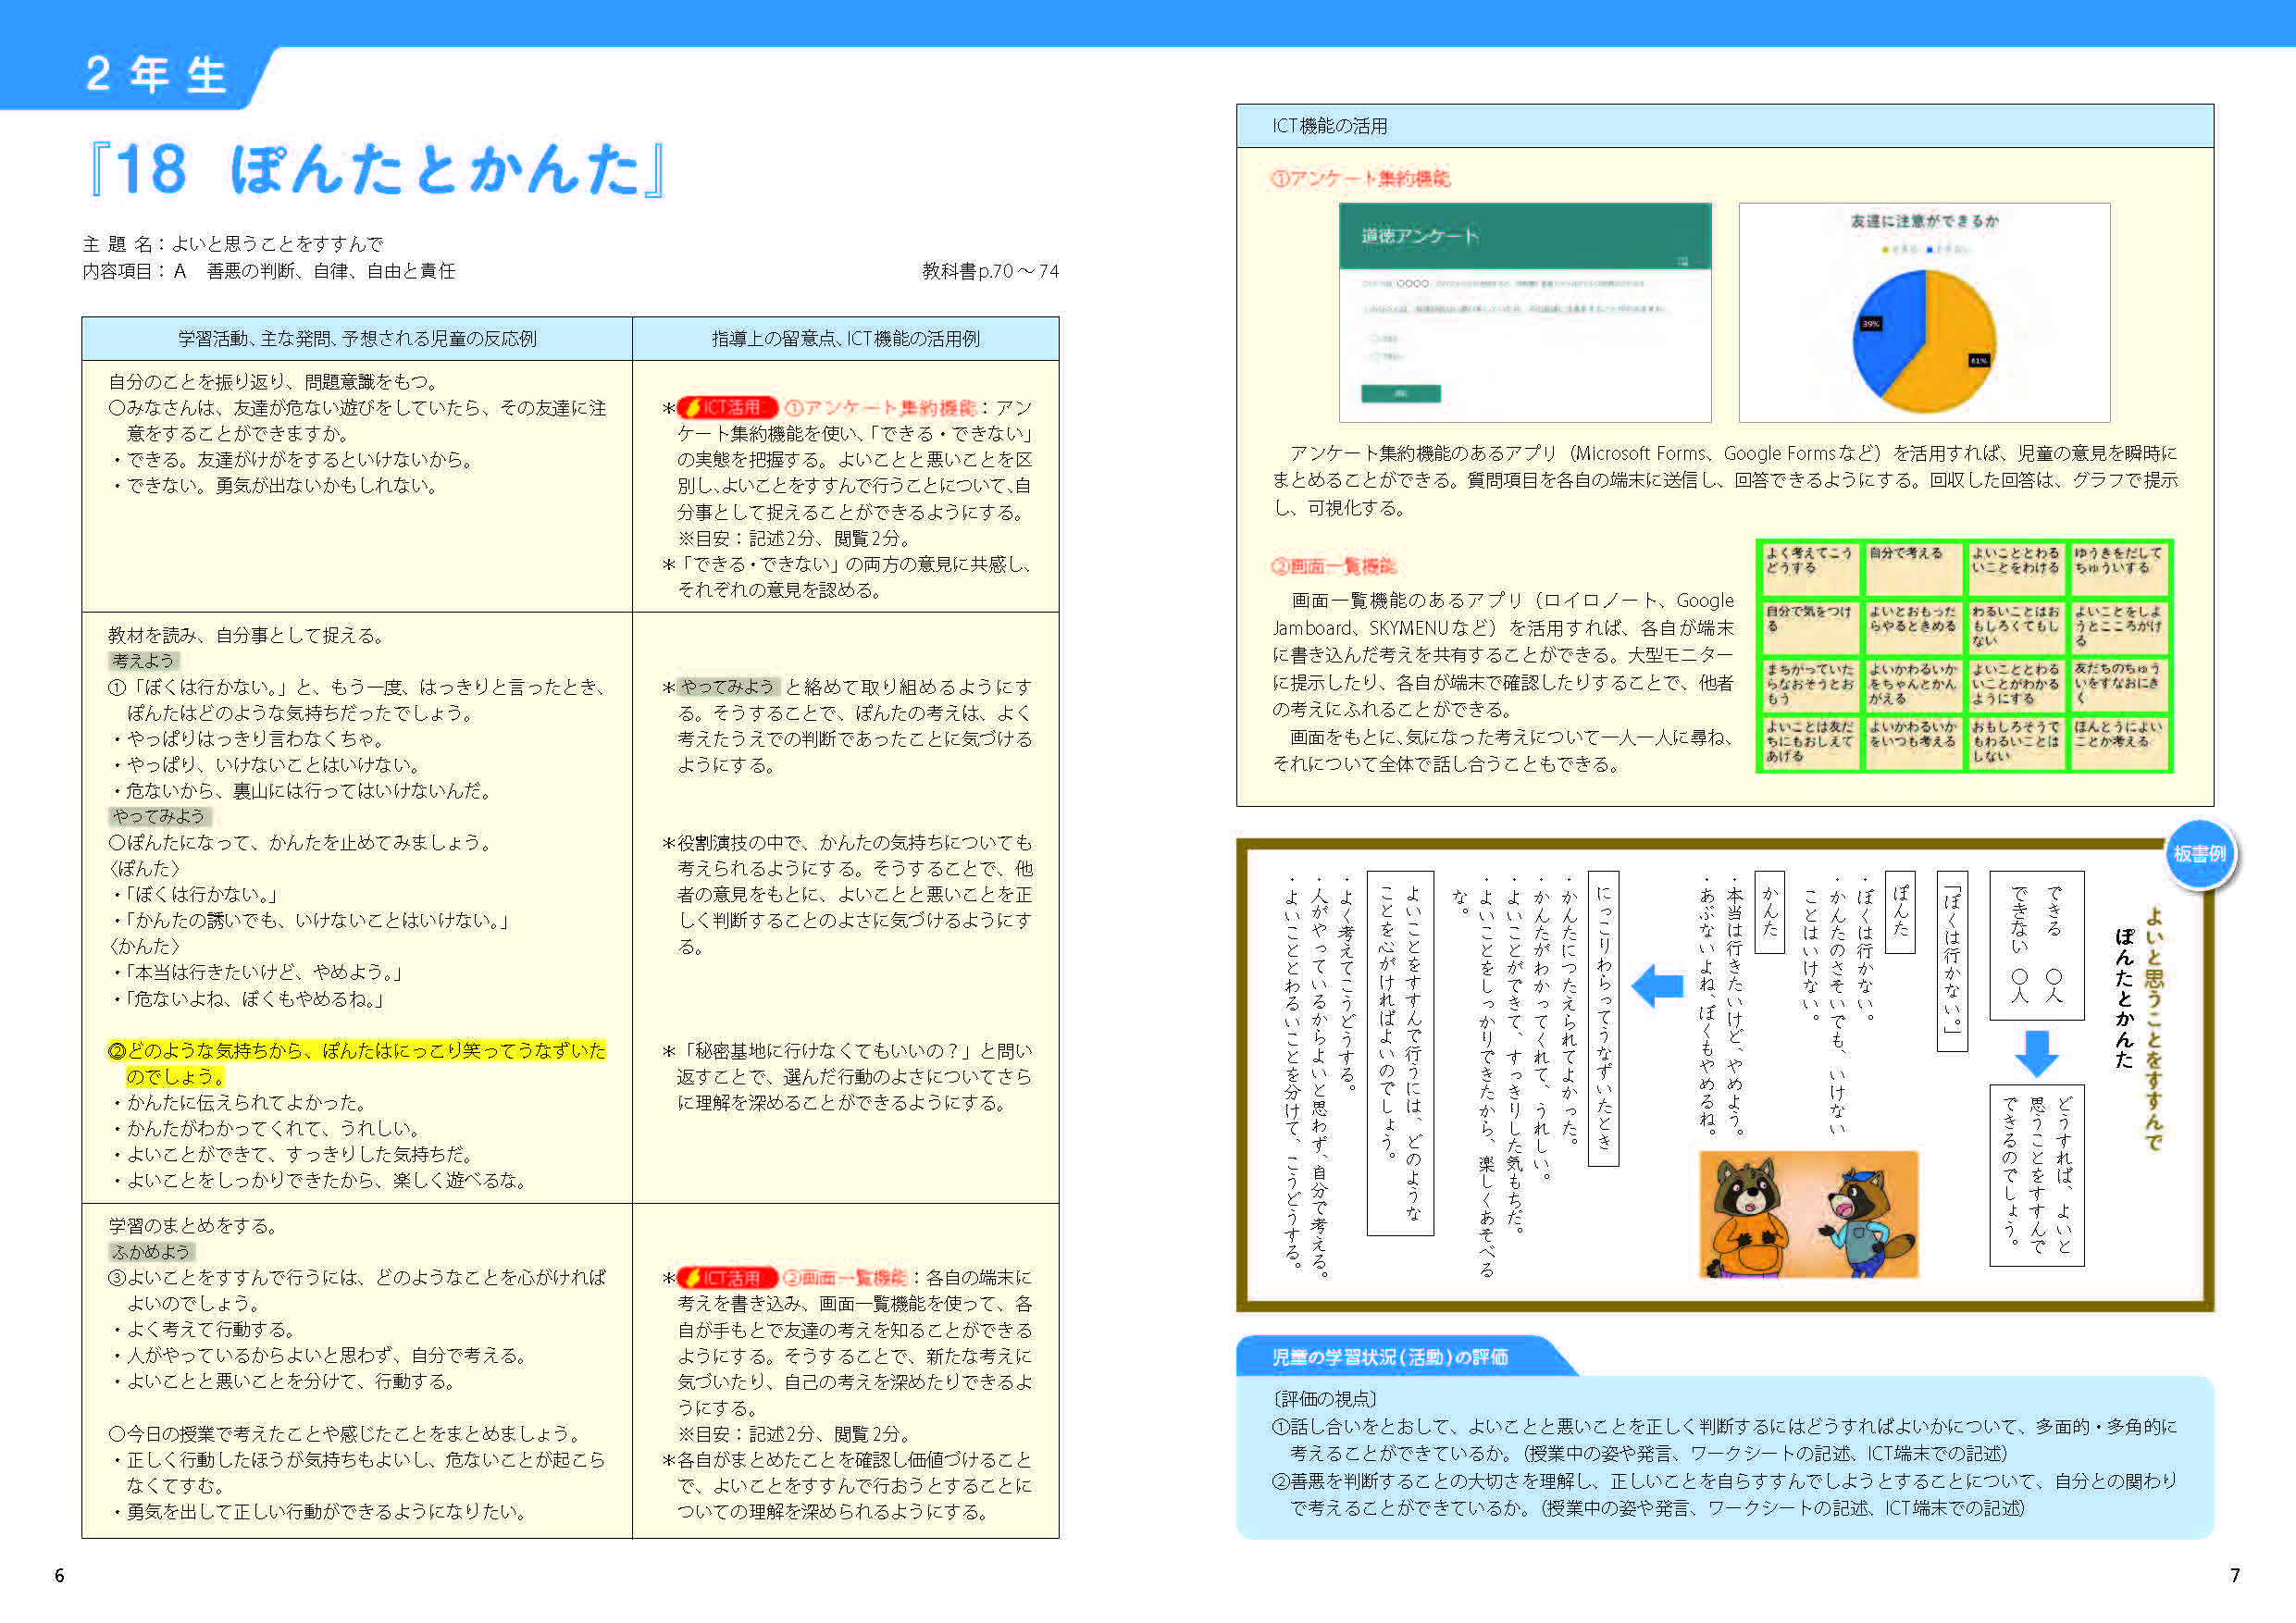The height and width of the screenshot is (1623, 2296).
Task: Click the round 板書例 badge
Action: [2199, 853]
